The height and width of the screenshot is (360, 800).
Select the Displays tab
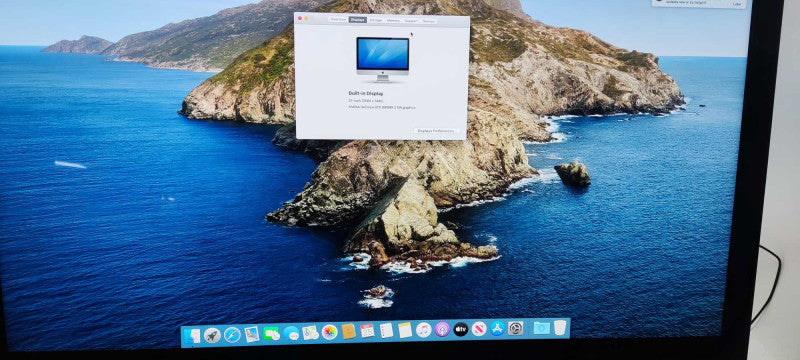pyautogui.click(x=358, y=20)
